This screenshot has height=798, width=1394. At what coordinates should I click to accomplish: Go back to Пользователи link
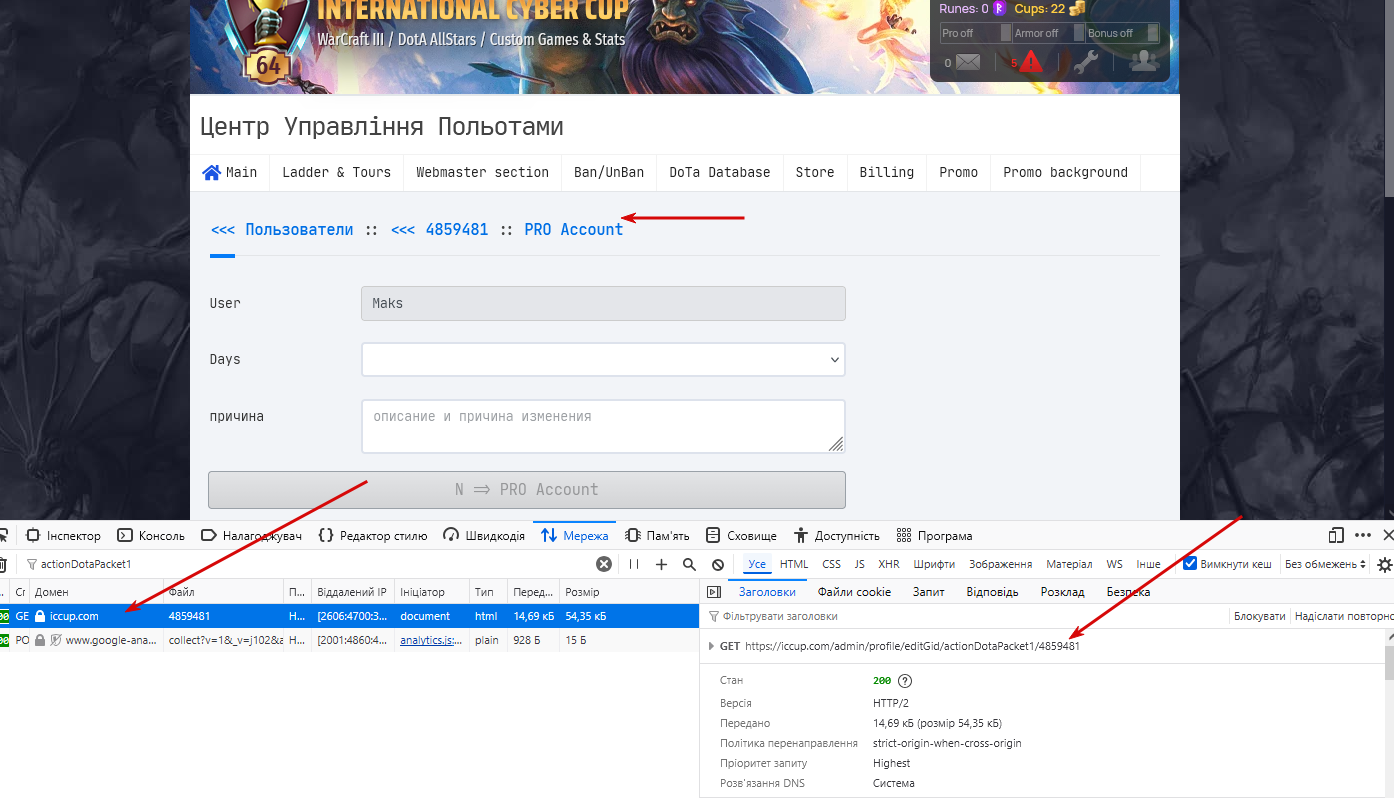[x=281, y=229]
